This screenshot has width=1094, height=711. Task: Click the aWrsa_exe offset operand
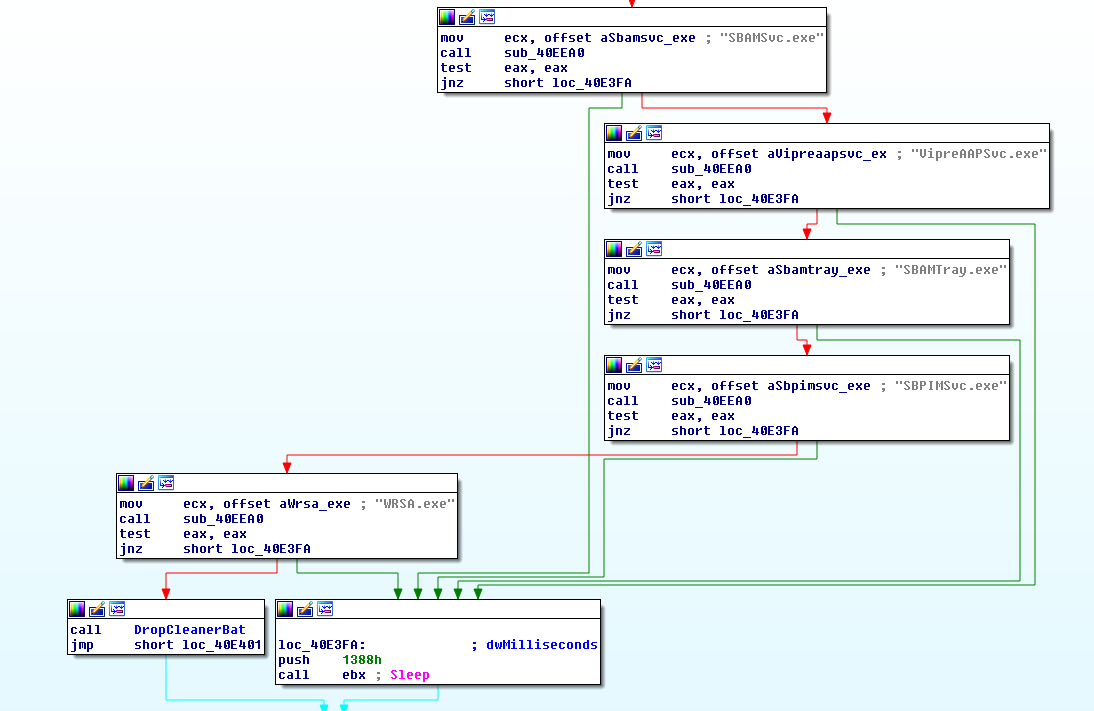pos(315,503)
